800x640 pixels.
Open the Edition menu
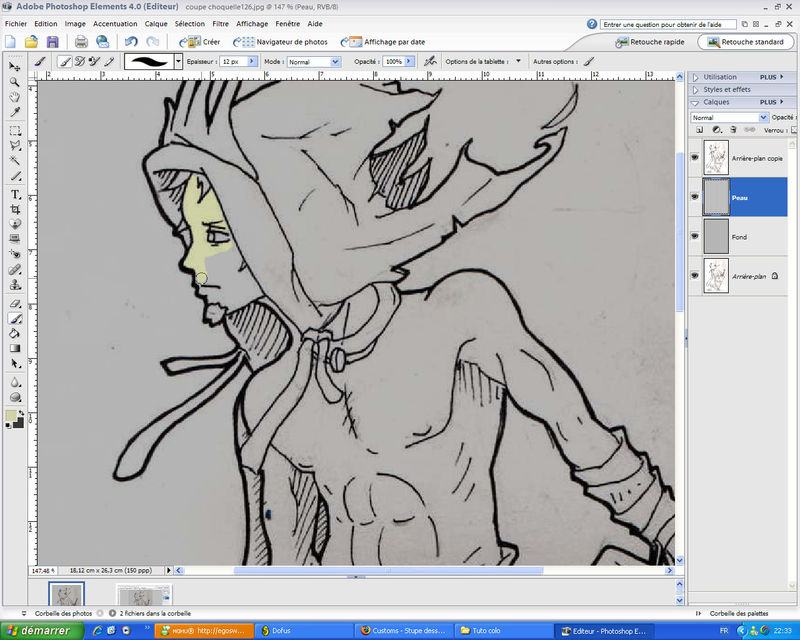(45, 23)
